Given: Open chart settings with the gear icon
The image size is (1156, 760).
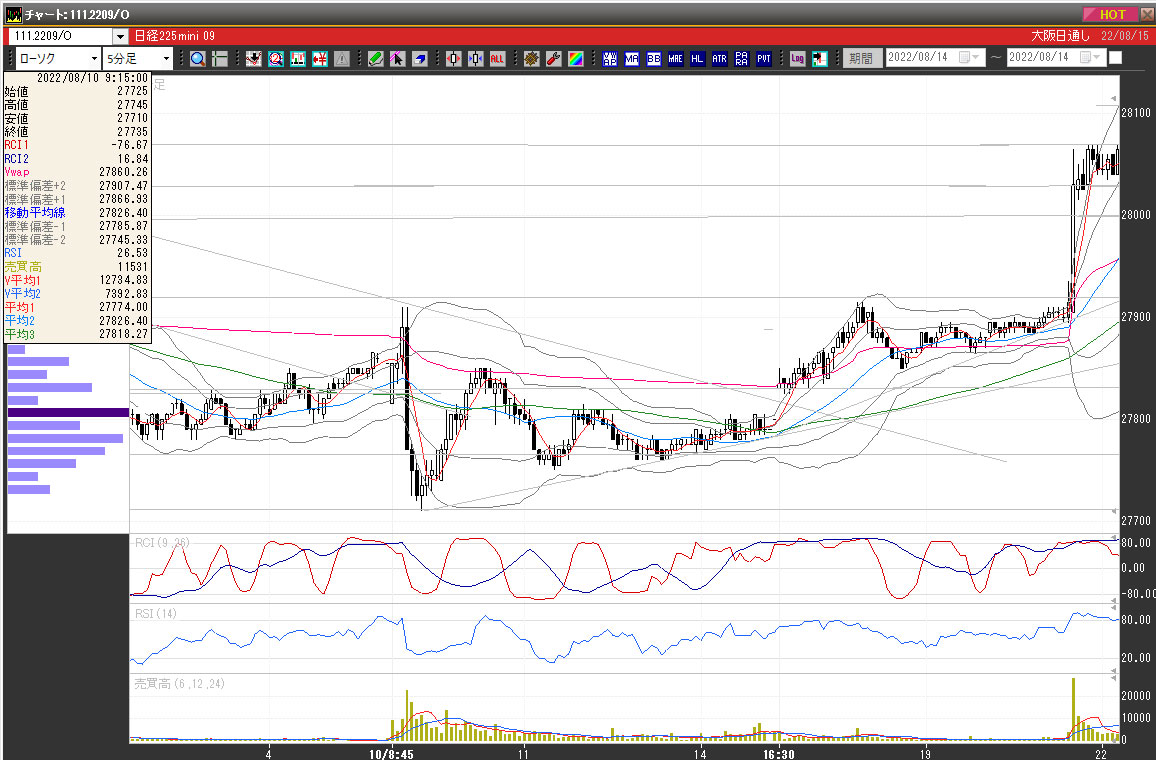Looking at the screenshot, I should click(x=532, y=59).
